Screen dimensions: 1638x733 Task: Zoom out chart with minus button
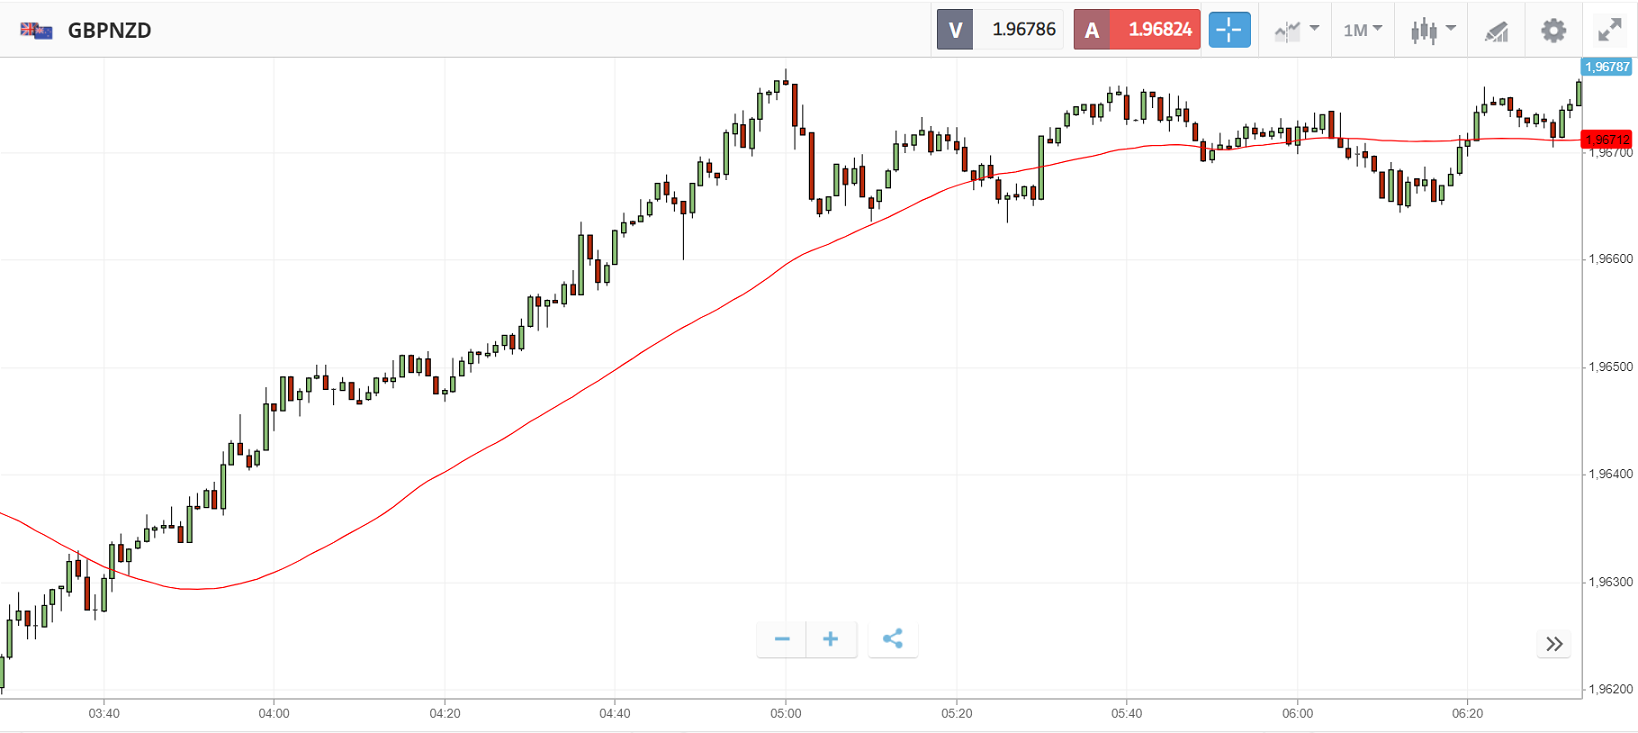pyautogui.click(x=782, y=639)
